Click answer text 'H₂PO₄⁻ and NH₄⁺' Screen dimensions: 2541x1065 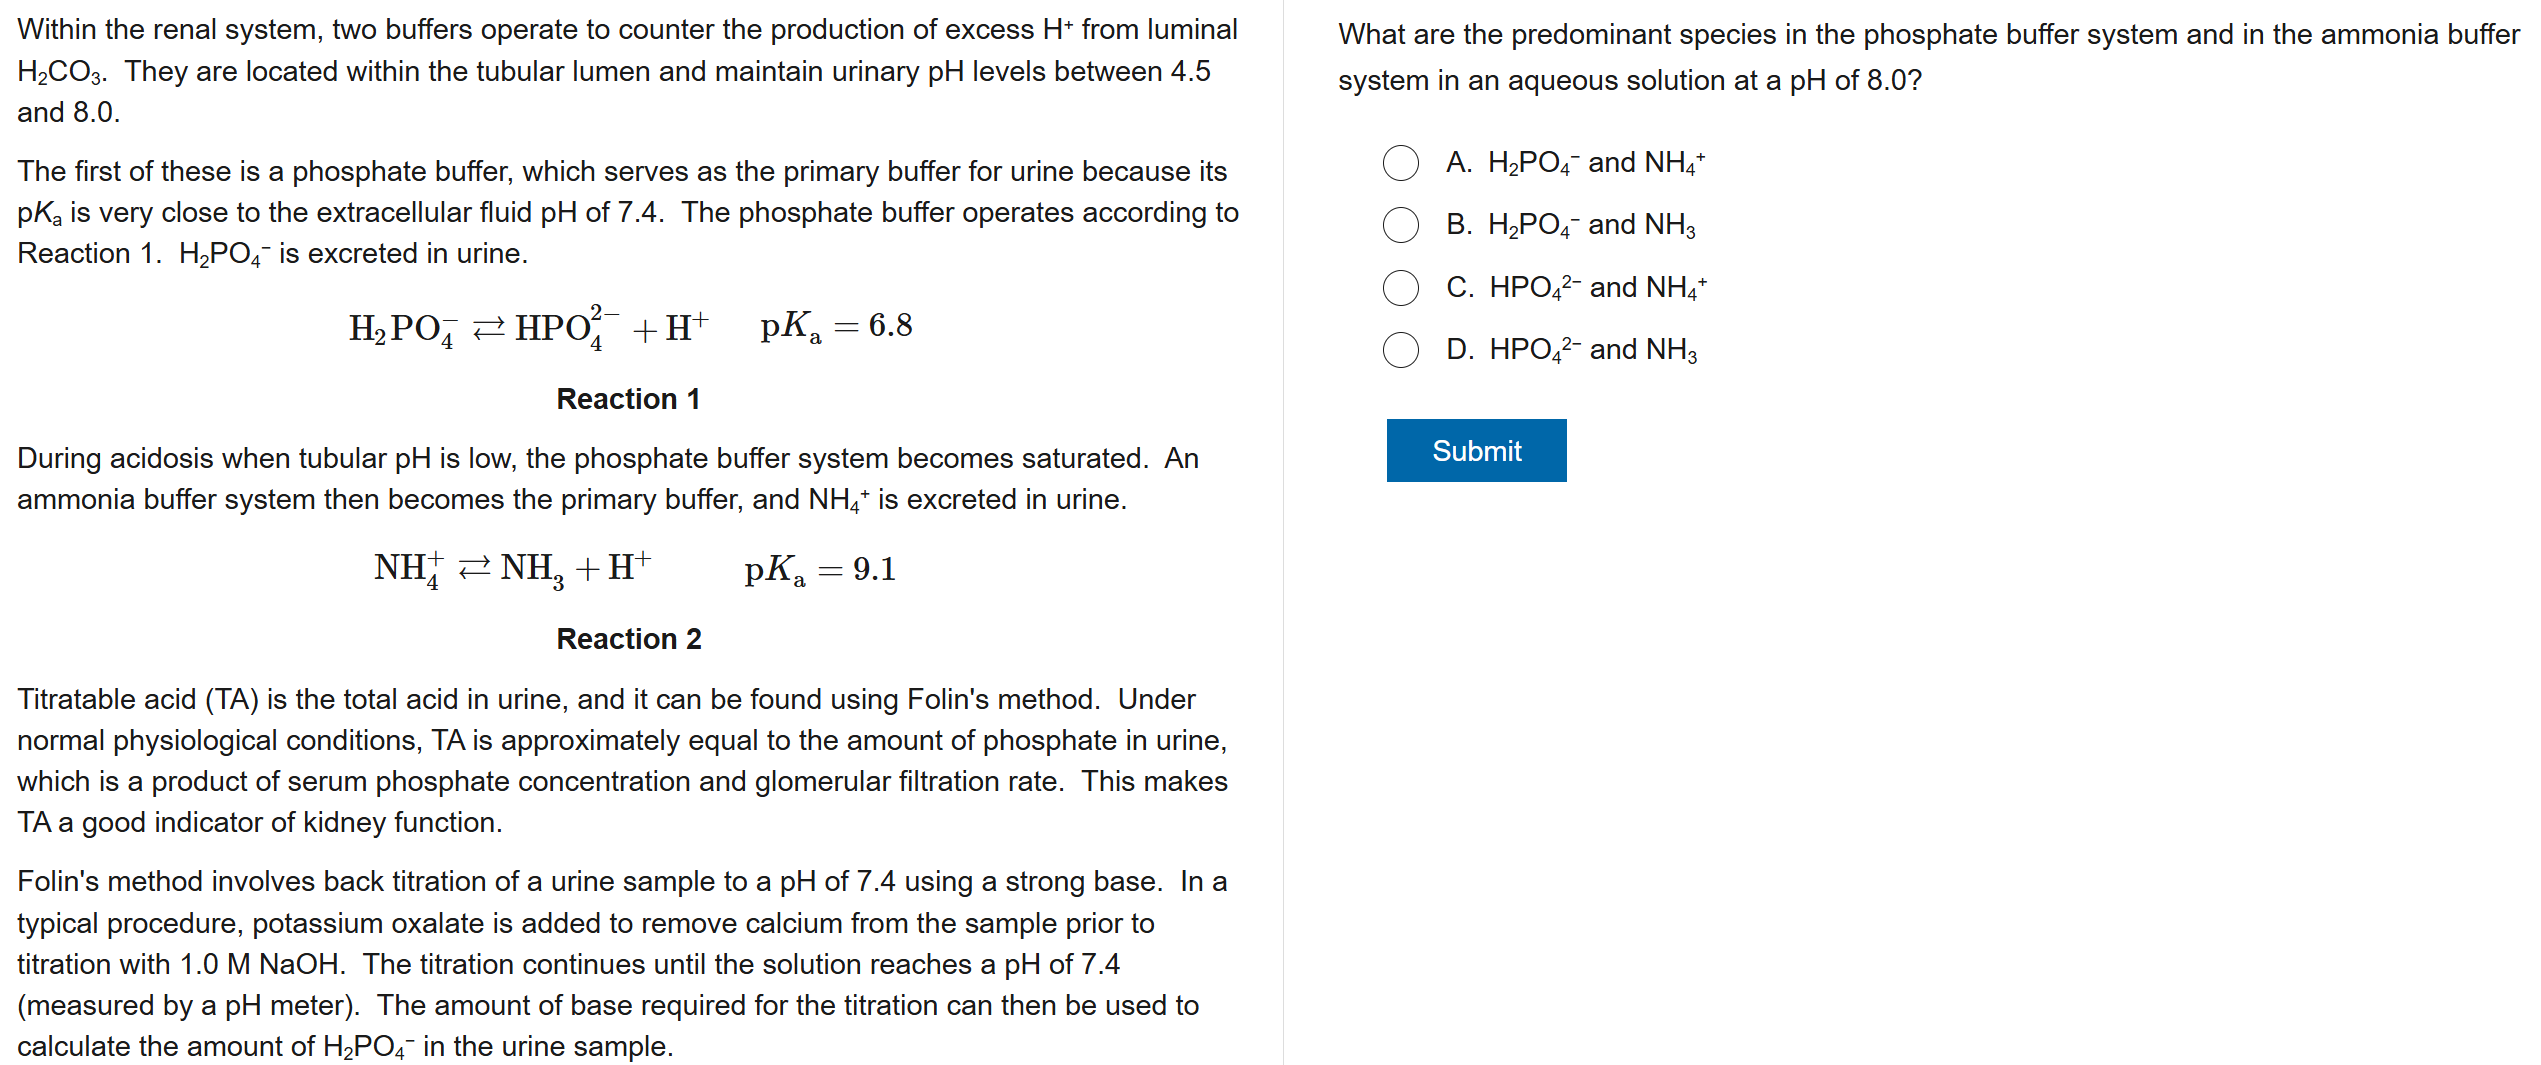click(x=1595, y=163)
